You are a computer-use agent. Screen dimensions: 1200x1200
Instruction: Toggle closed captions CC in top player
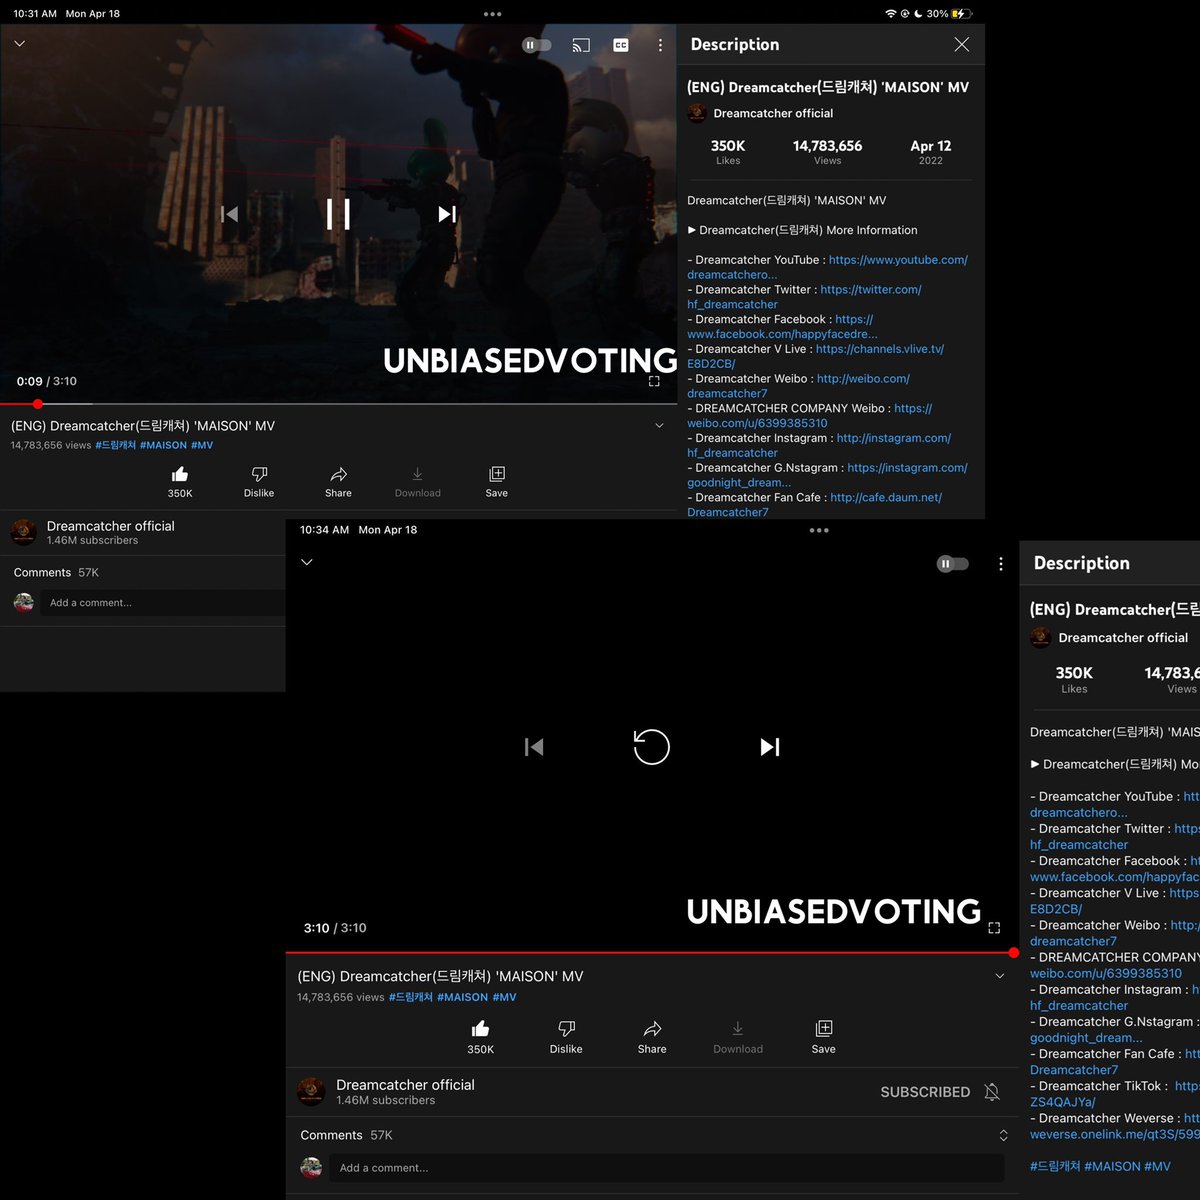point(621,45)
